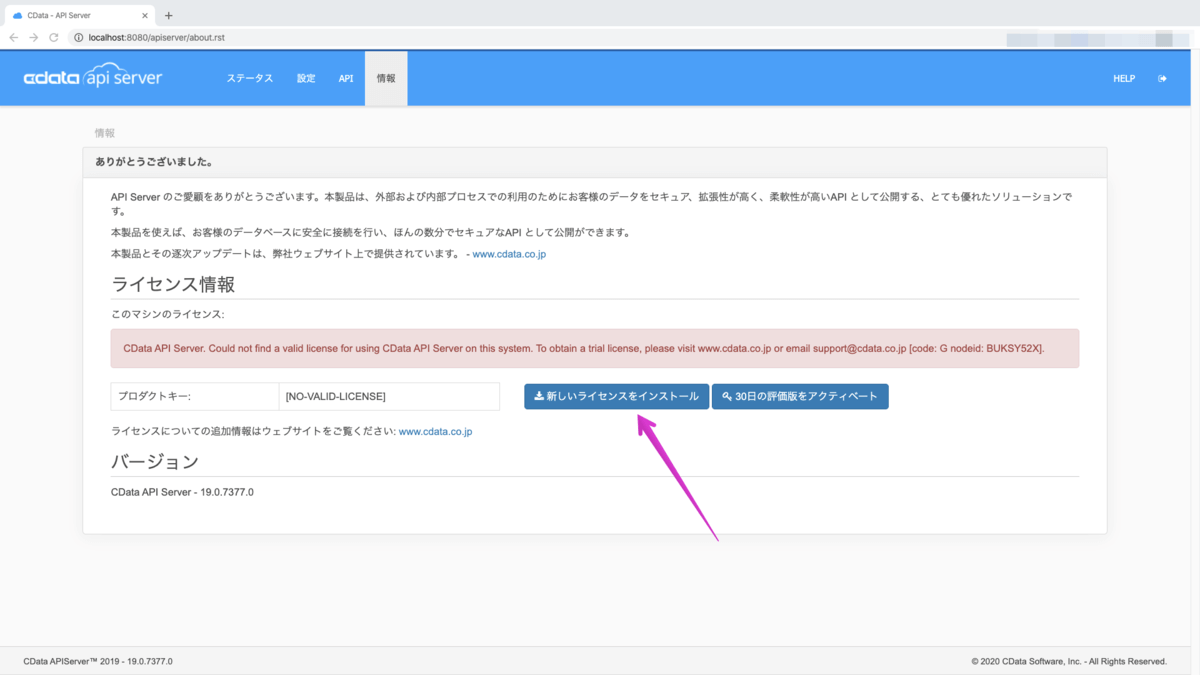1200x675 pixels.
Task: Open the HELP link in header
Action: (x=1124, y=78)
